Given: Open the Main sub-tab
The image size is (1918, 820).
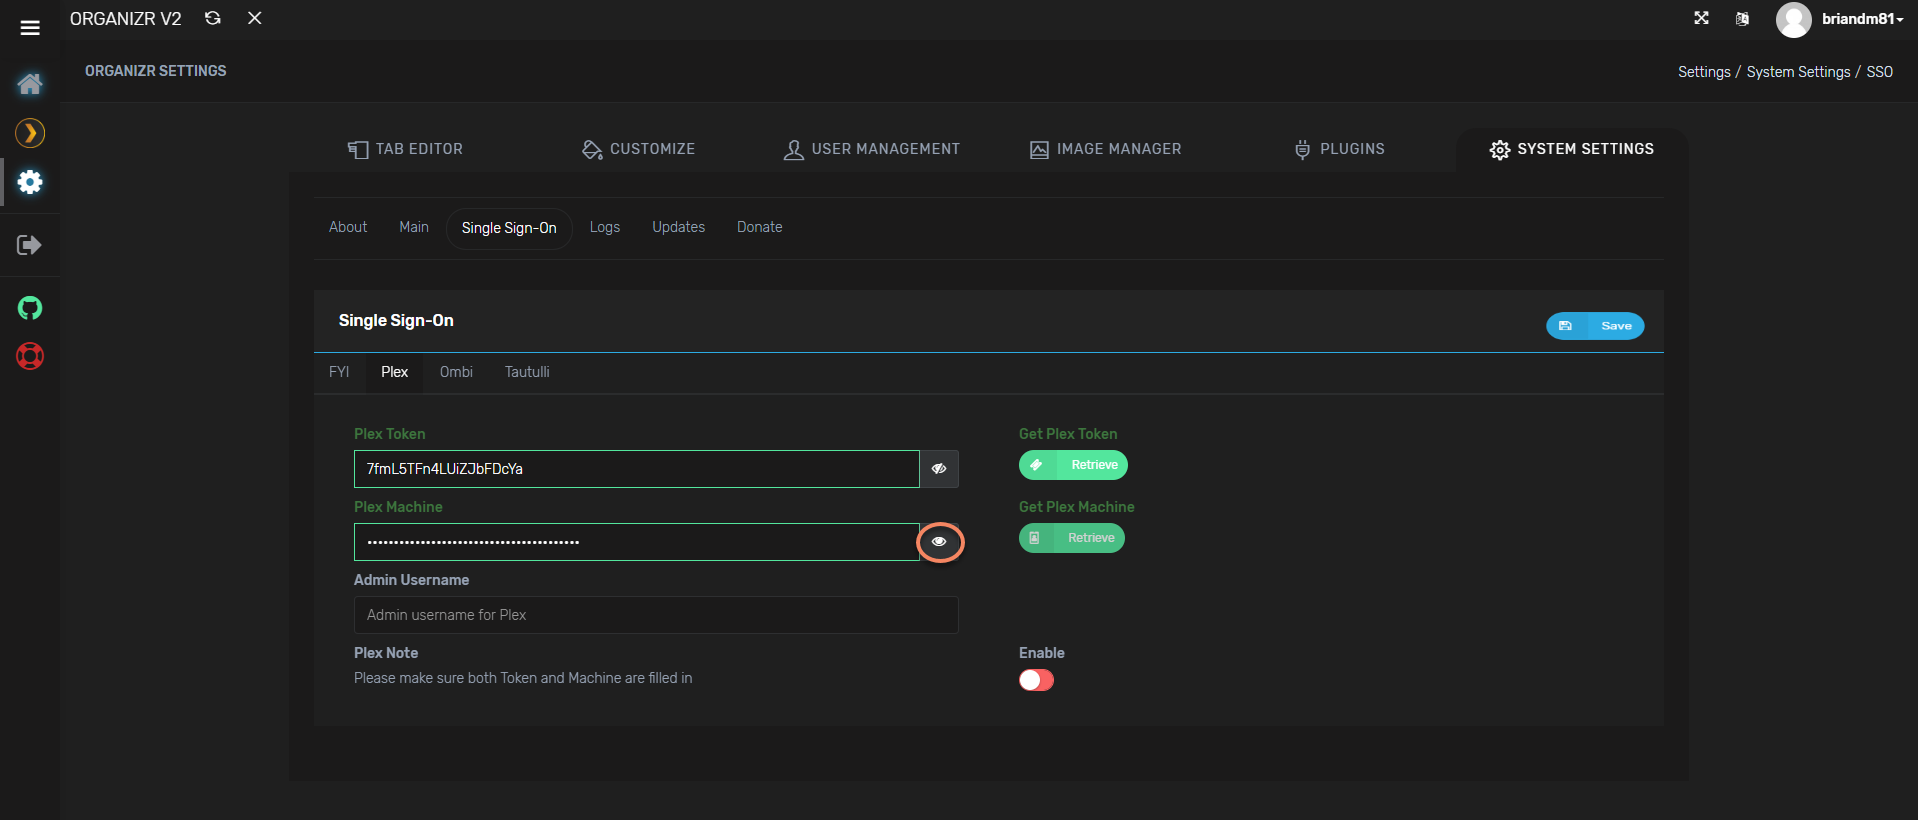Looking at the screenshot, I should 414,227.
